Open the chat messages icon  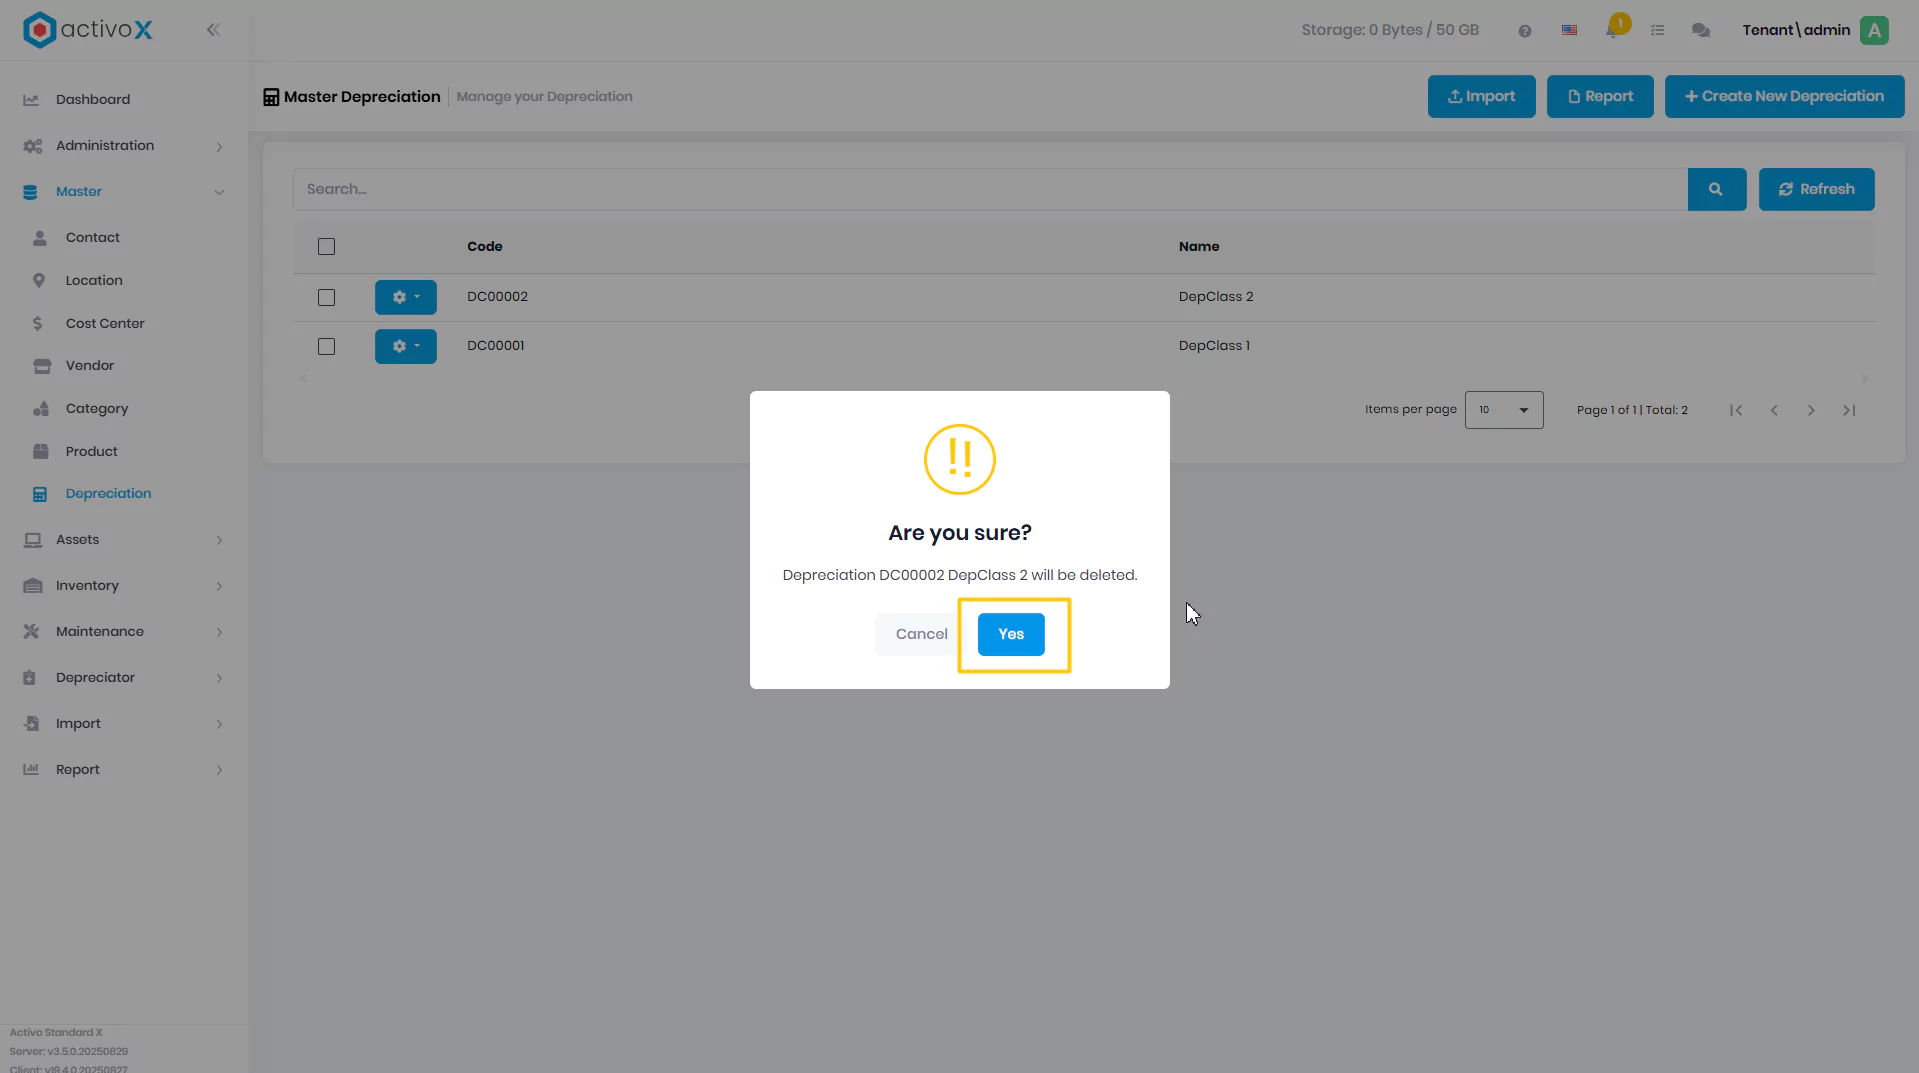click(1700, 31)
